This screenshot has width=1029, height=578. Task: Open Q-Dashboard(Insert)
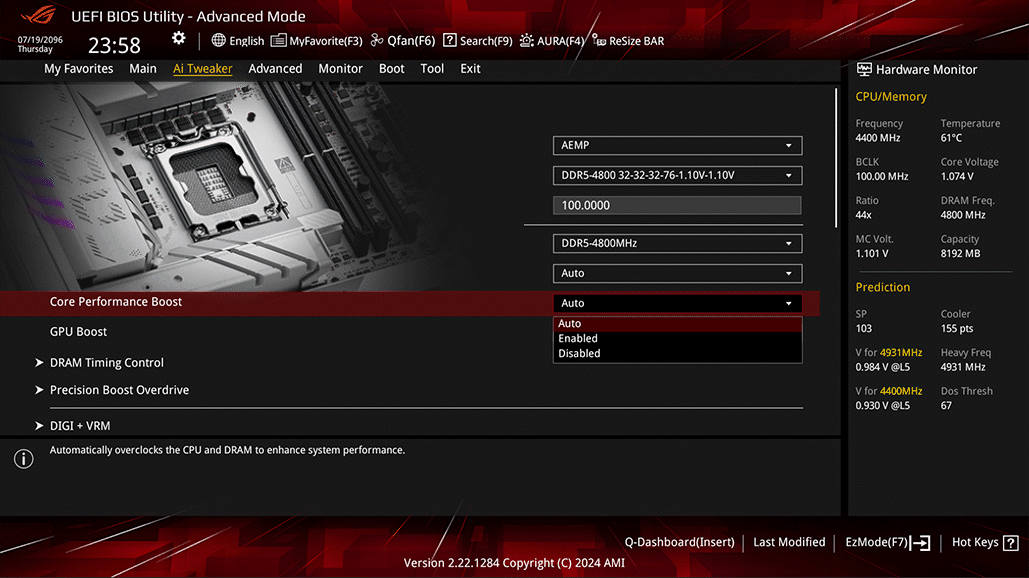click(679, 543)
